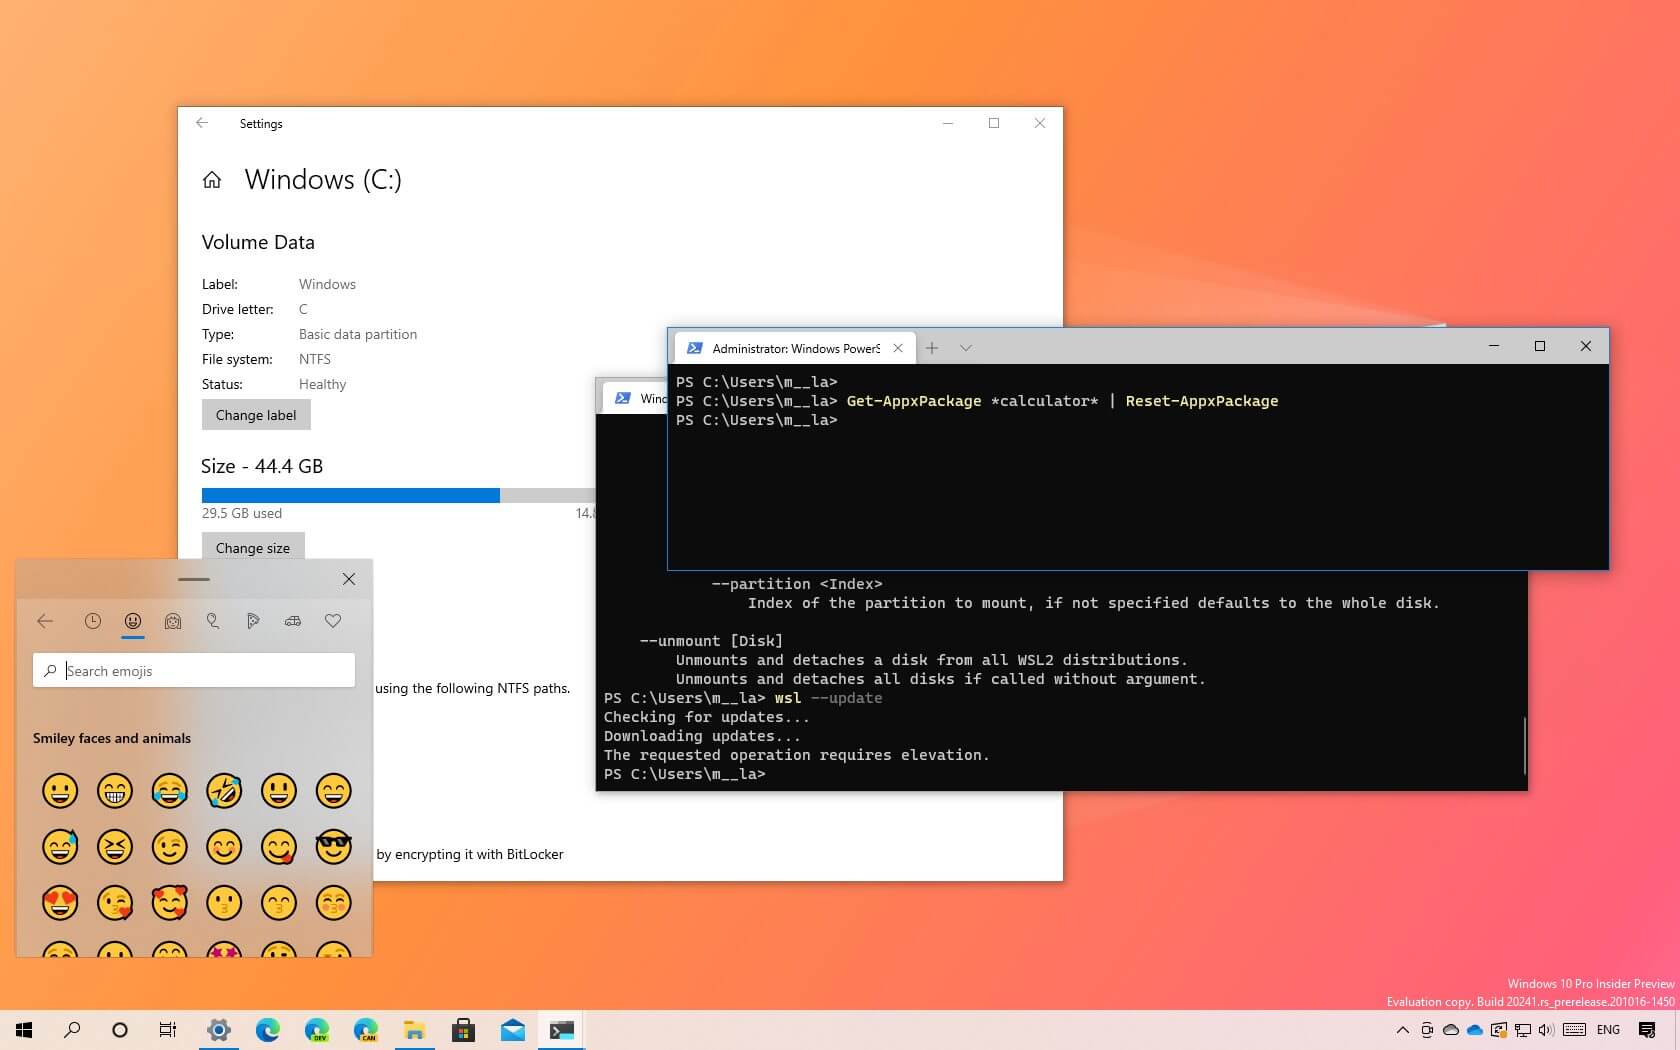
Task: Open the Windows Start menu
Action: coord(24,1030)
